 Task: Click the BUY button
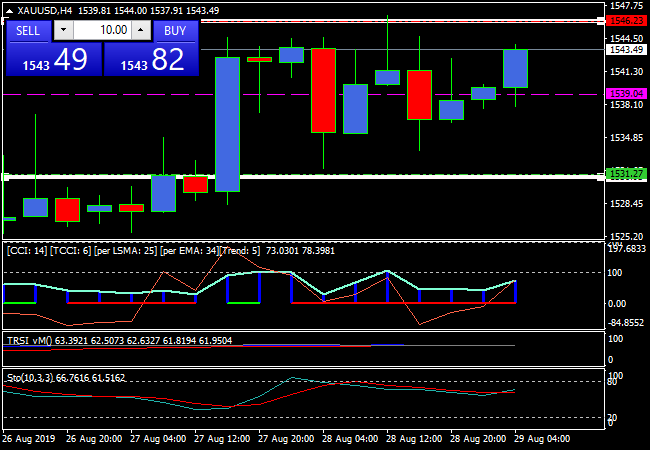[175, 31]
